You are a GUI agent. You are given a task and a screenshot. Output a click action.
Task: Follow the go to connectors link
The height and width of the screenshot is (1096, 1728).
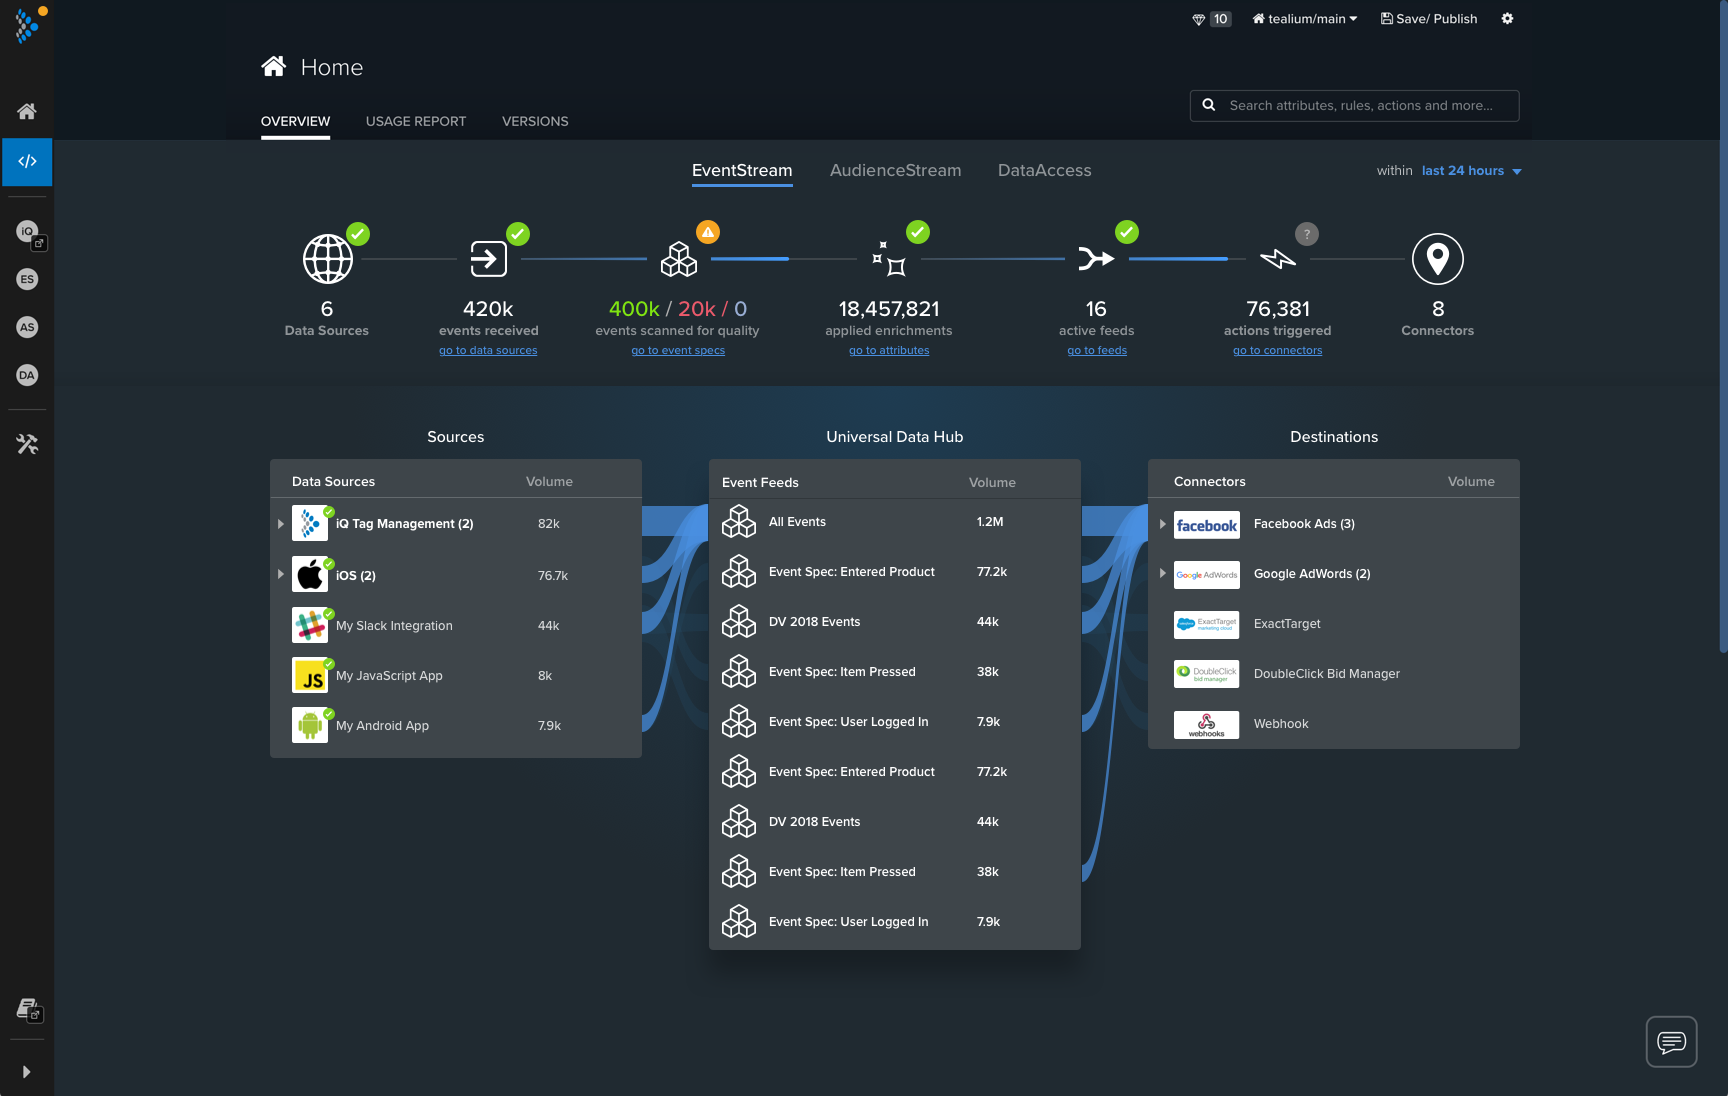click(1278, 350)
